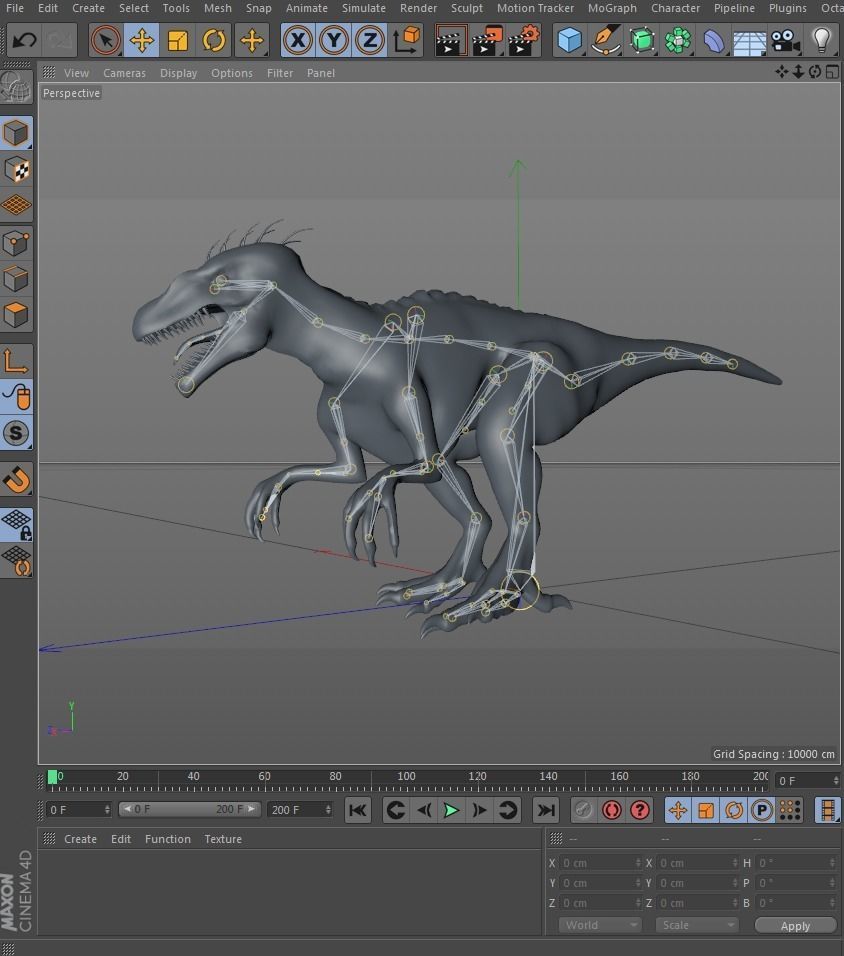Open the Animate menu
The image size is (844, 956).
307,8
